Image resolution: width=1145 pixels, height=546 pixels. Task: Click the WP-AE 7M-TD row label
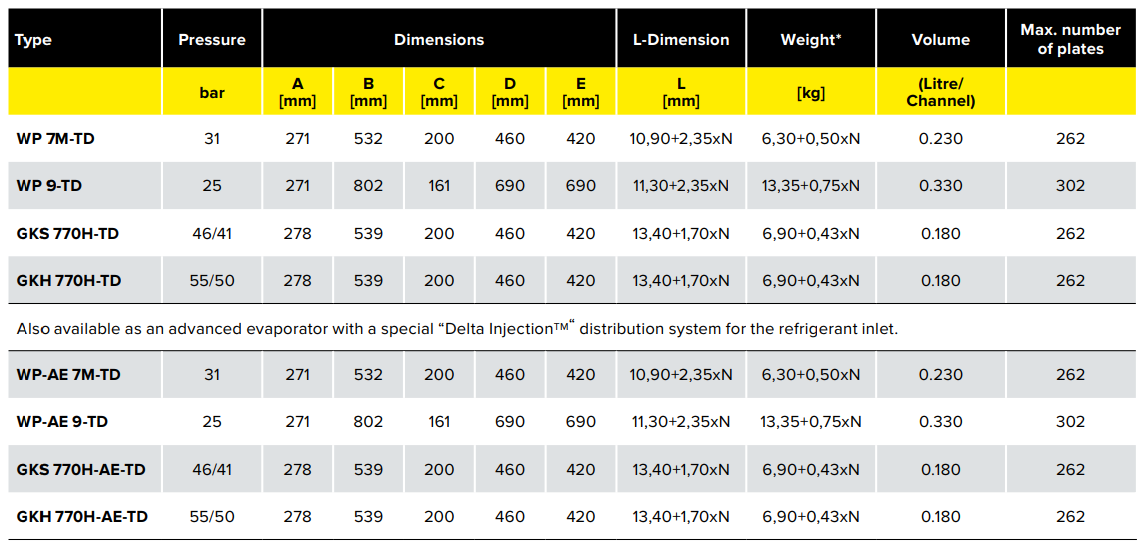[69, 374]
